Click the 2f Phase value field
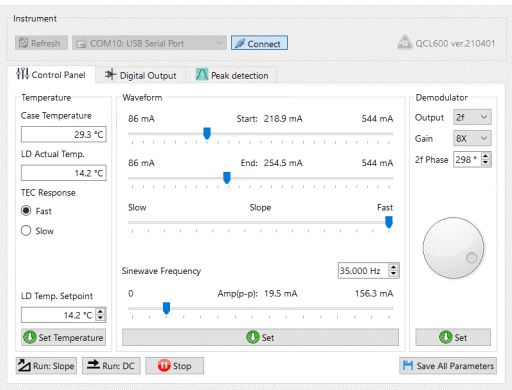512x390 pixels. click(467, 159)
